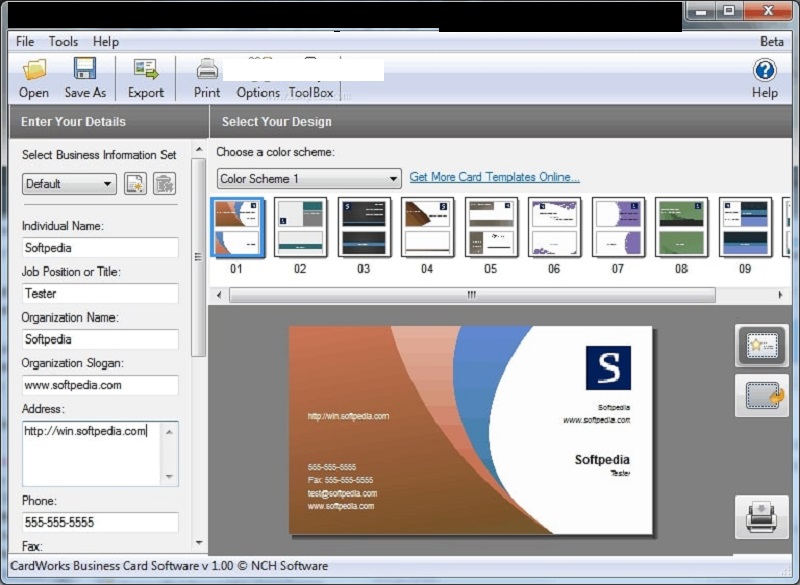Click the Phone number input field

point(100,522)
